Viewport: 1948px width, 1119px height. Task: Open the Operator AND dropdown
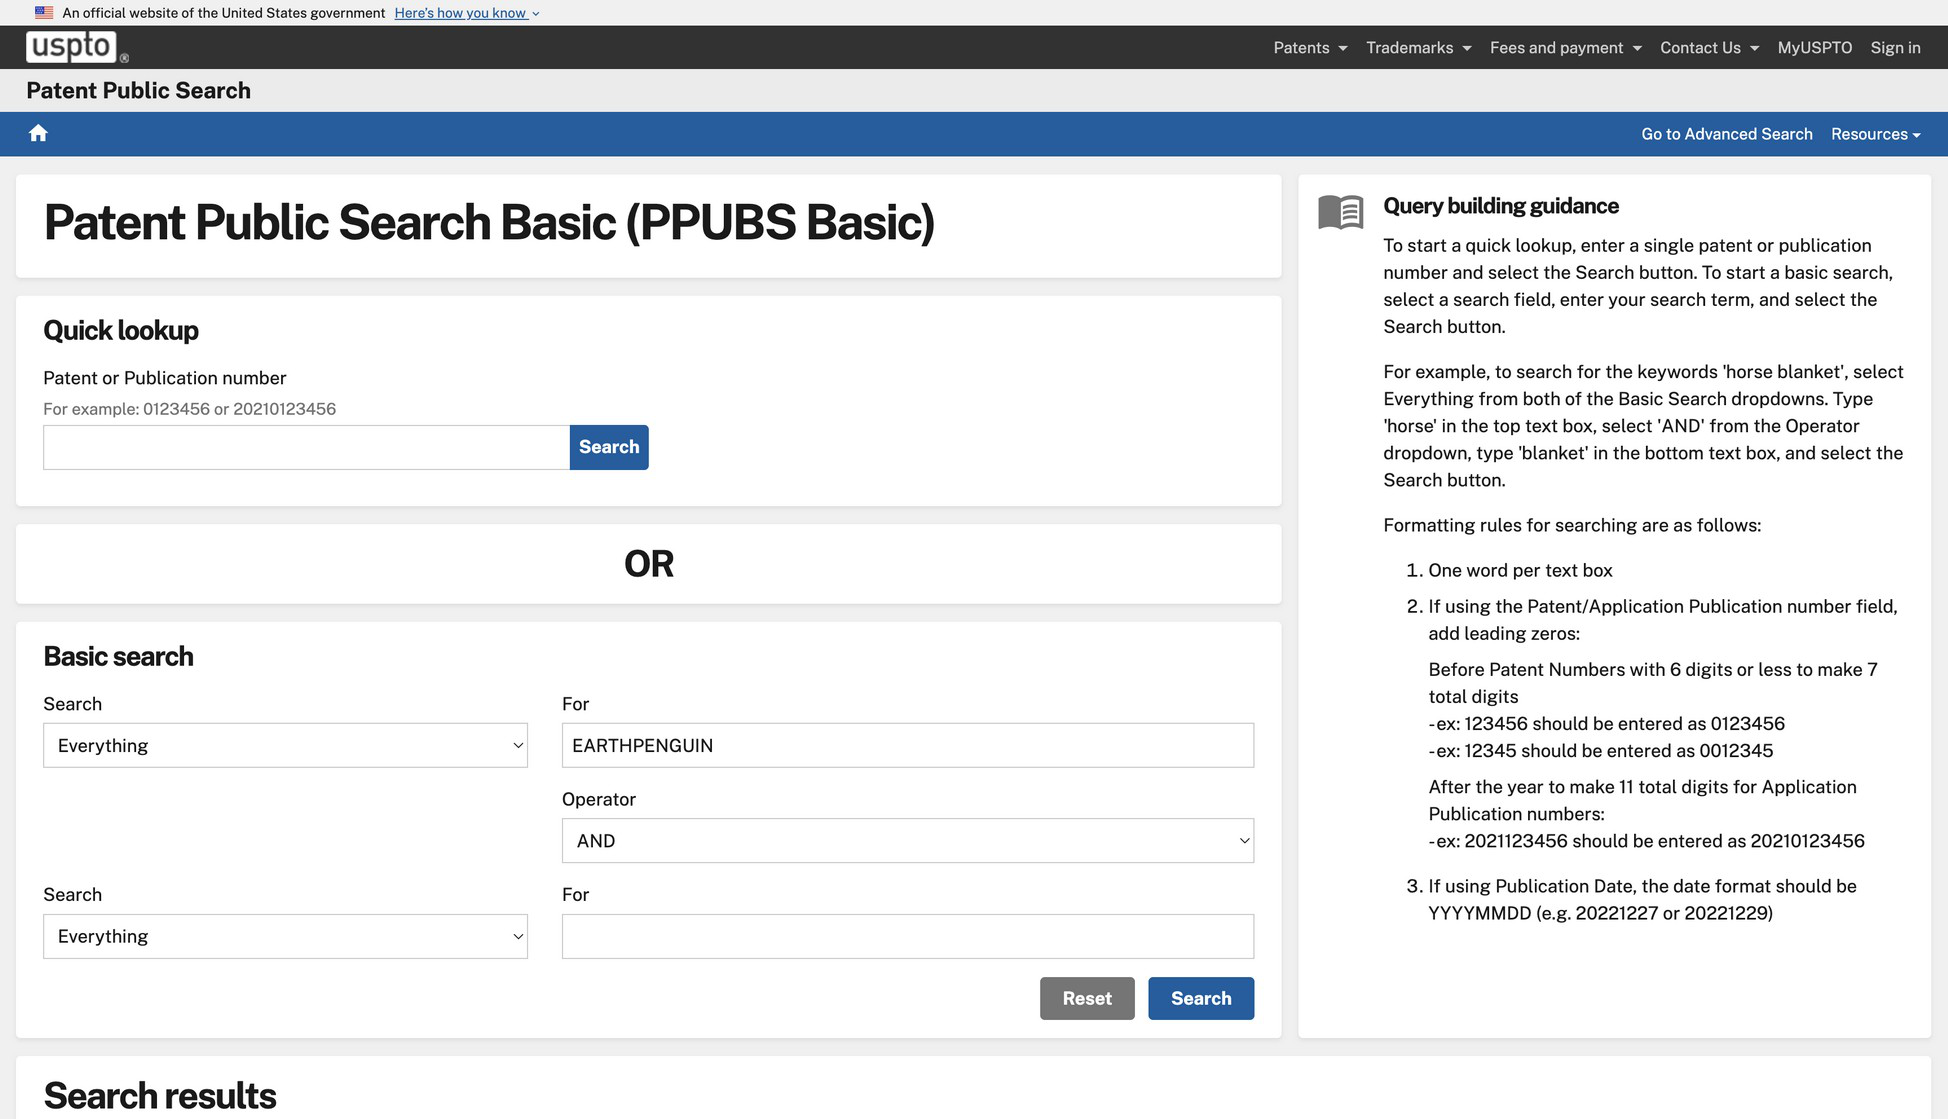coord(907,841)
